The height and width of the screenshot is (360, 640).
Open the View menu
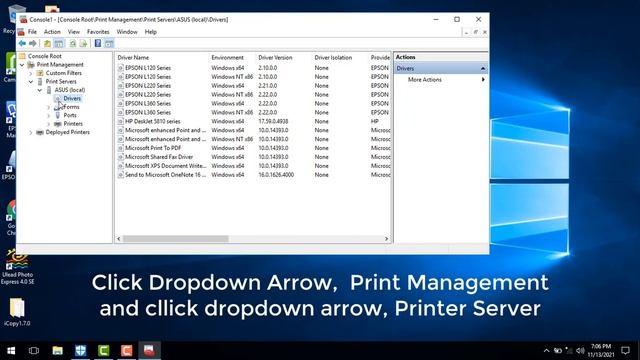tap(74, 32)
